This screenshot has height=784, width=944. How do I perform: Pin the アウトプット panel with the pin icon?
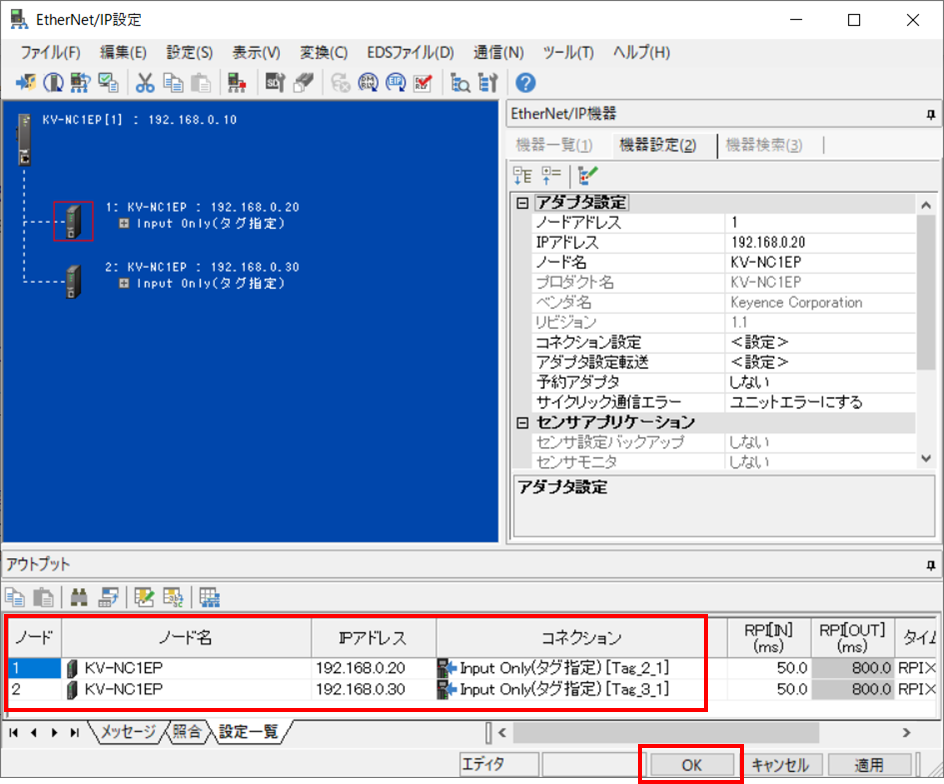click(931, 563)
